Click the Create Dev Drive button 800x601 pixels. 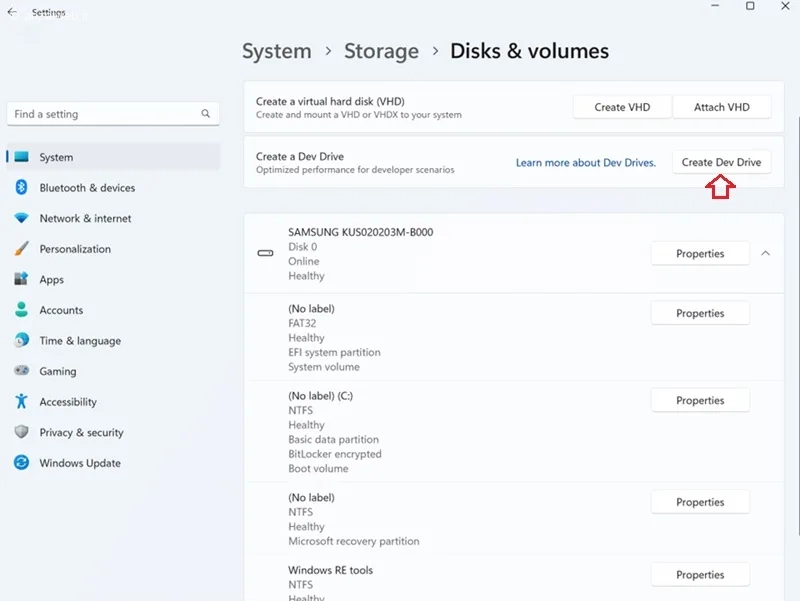click(x=721, y=162)
